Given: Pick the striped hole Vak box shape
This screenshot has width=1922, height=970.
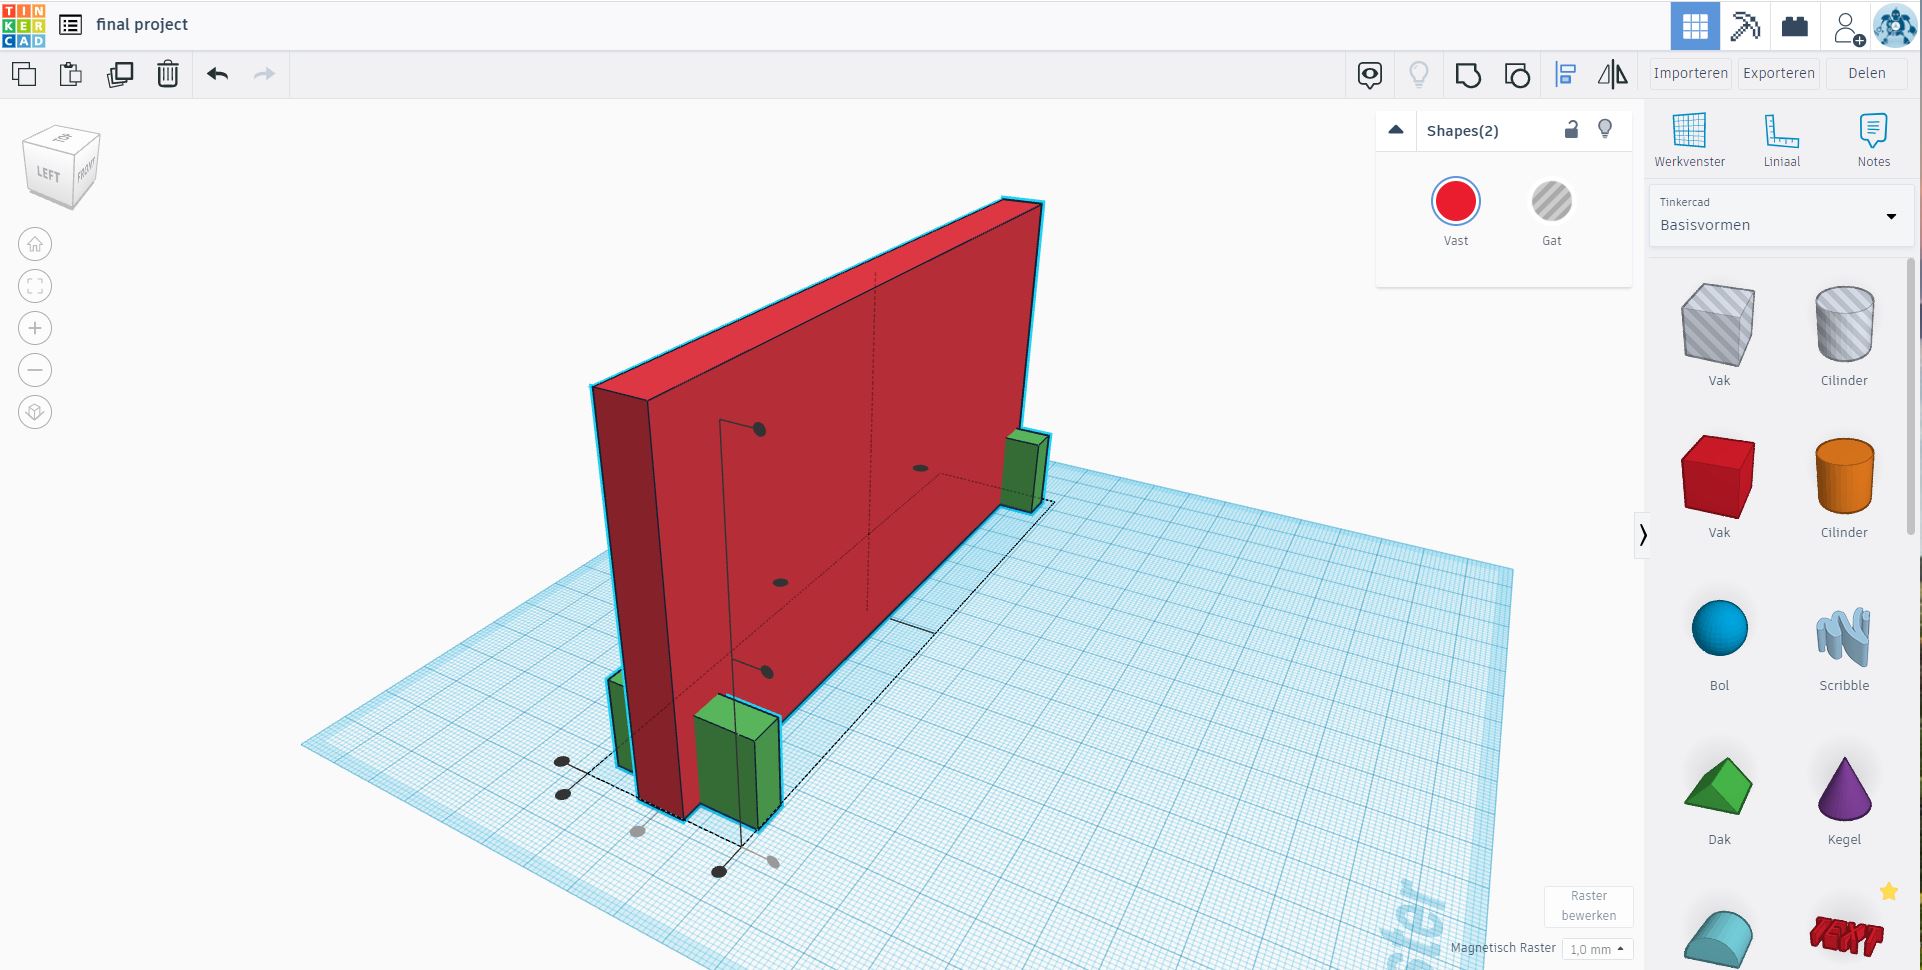Looking at the screenshot, I should 1718,325.
